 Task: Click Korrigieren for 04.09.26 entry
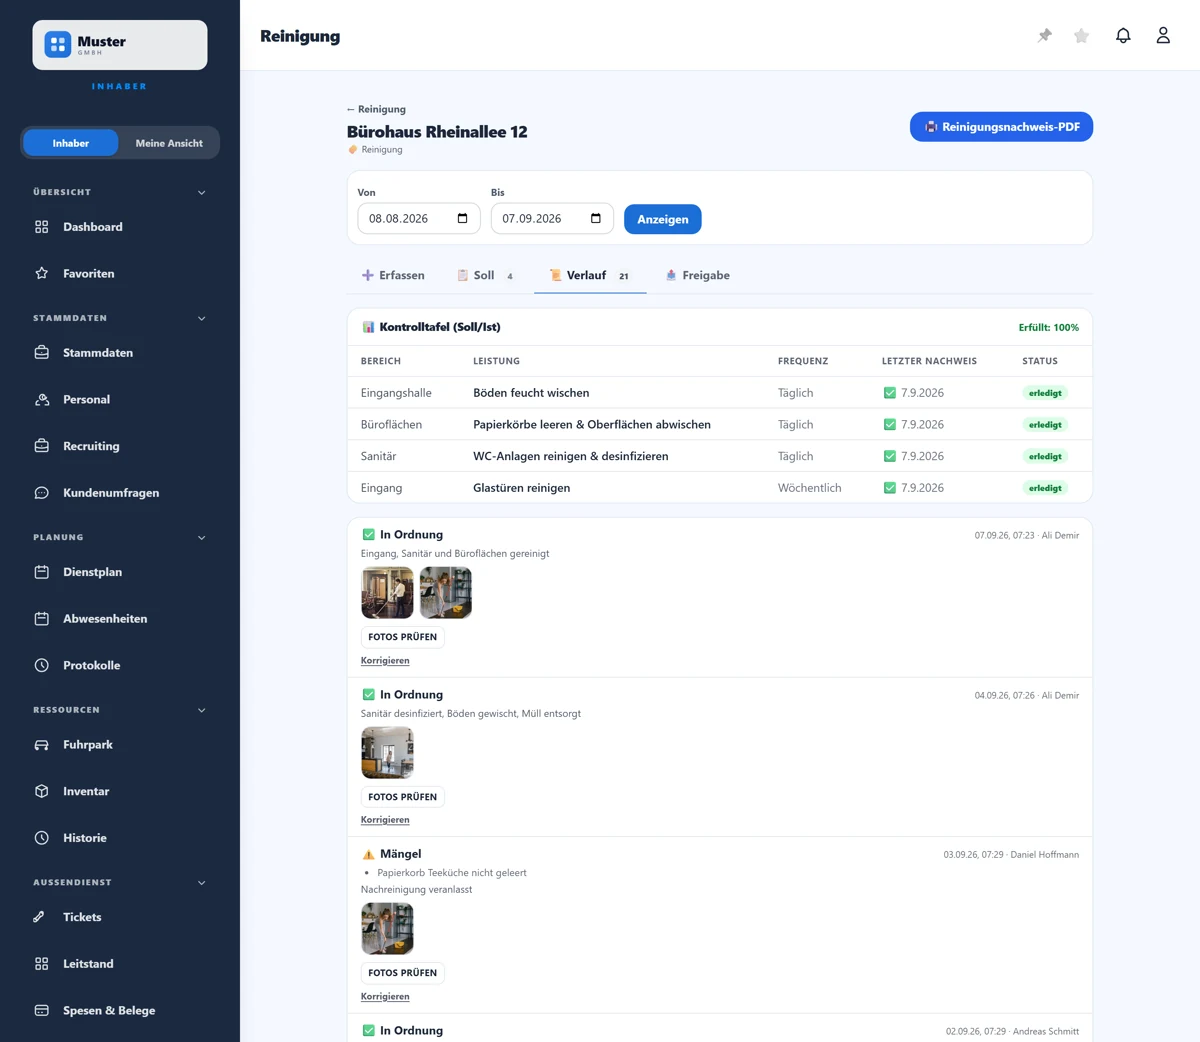385,820
